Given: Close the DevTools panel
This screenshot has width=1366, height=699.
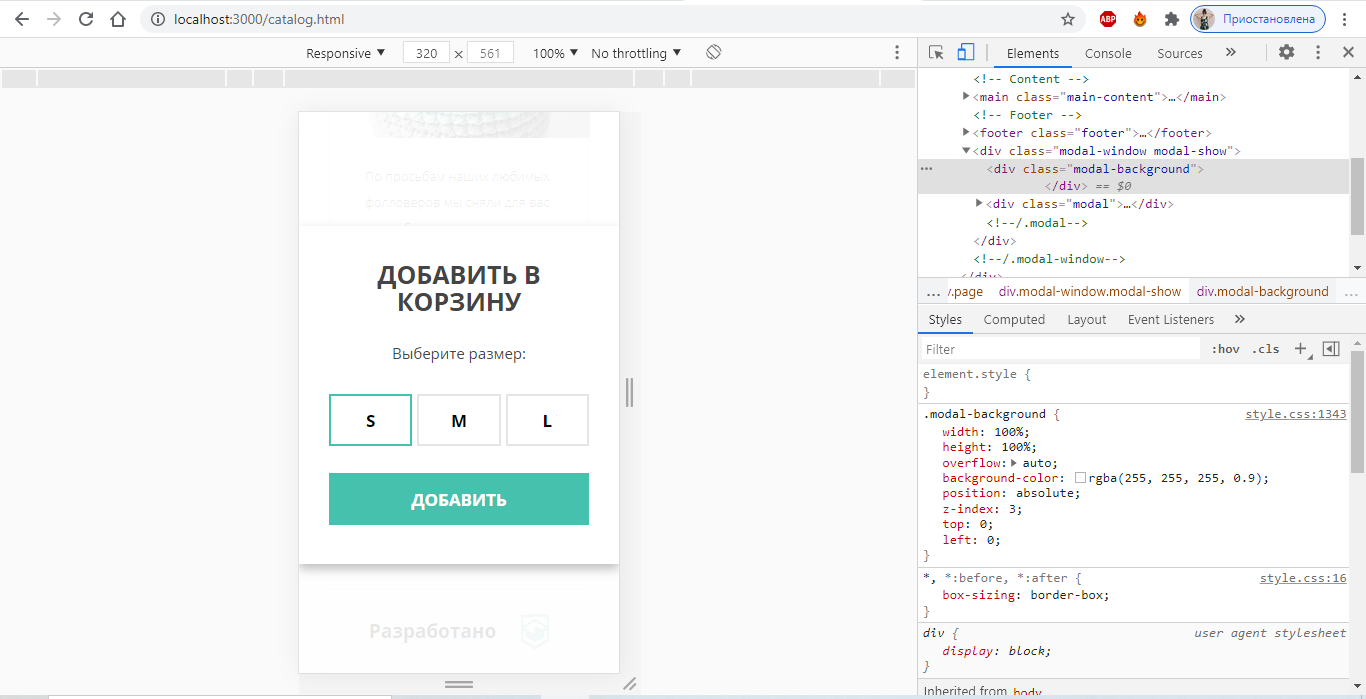Looking at the screenshot, I should click(x=1348, y=53).
